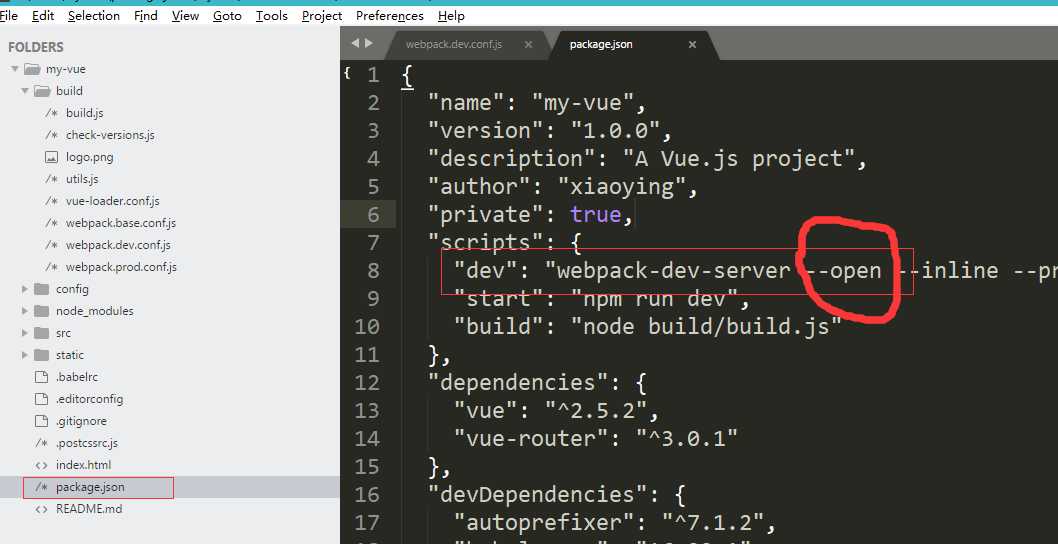Open webpack.dev.conf.js in the sidebar
1058x544 pixels.
(118, 245)
